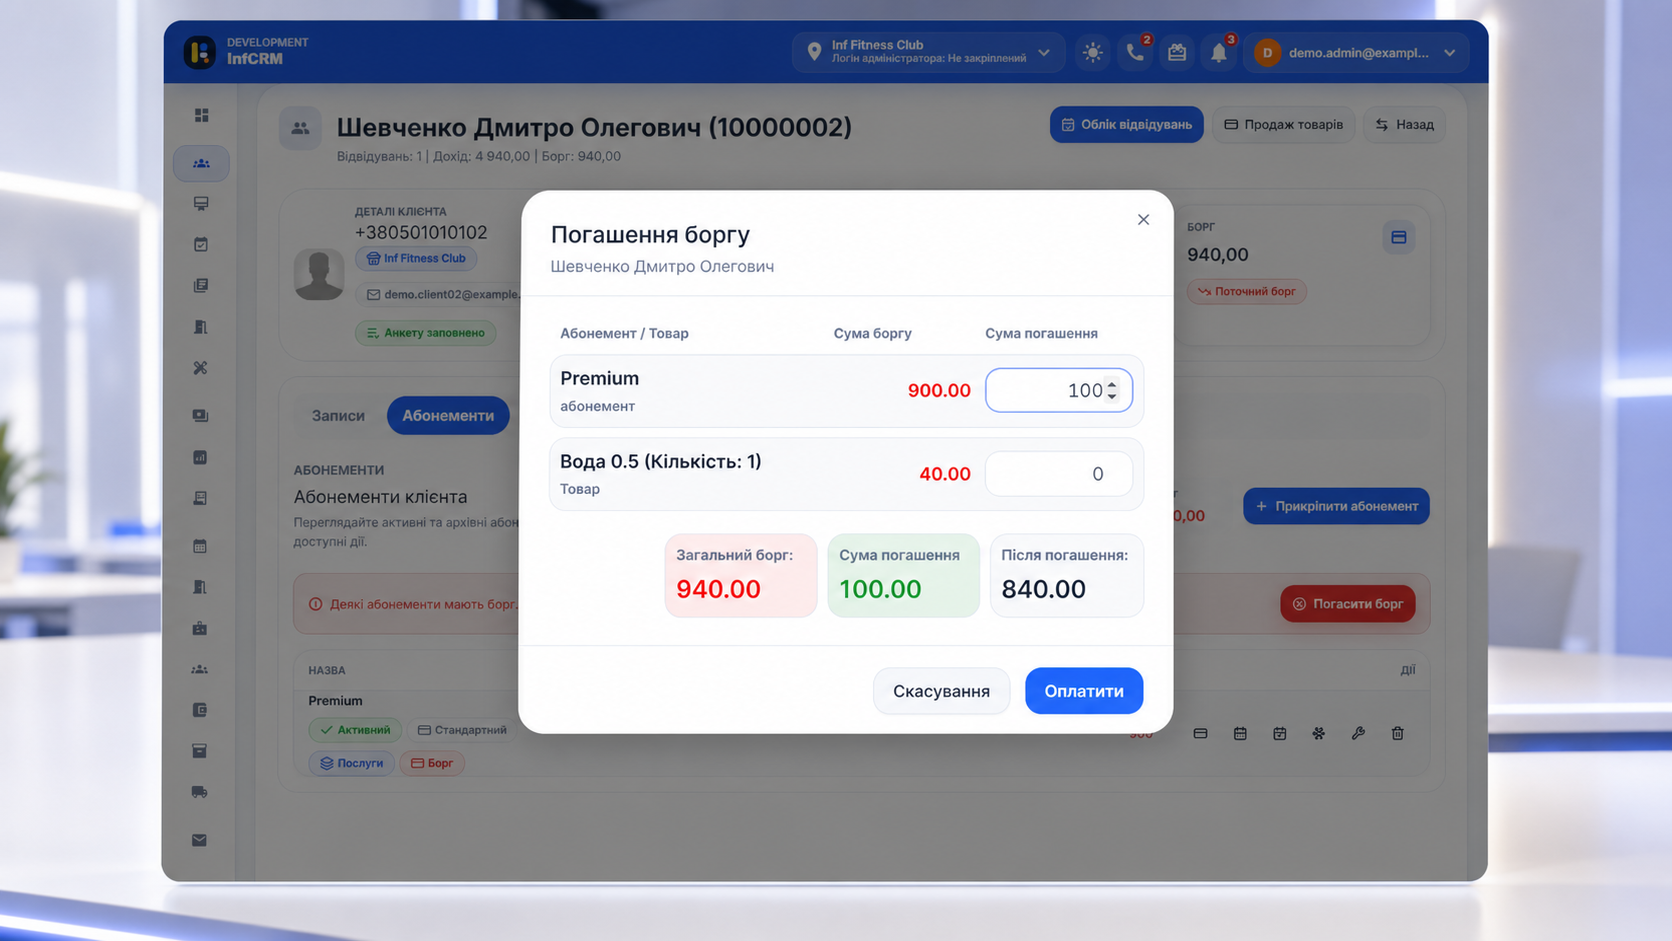Open the sidebar calendar-check icon
The width and height of the screenshot is (1672, 941).
[x=201, y=244]
